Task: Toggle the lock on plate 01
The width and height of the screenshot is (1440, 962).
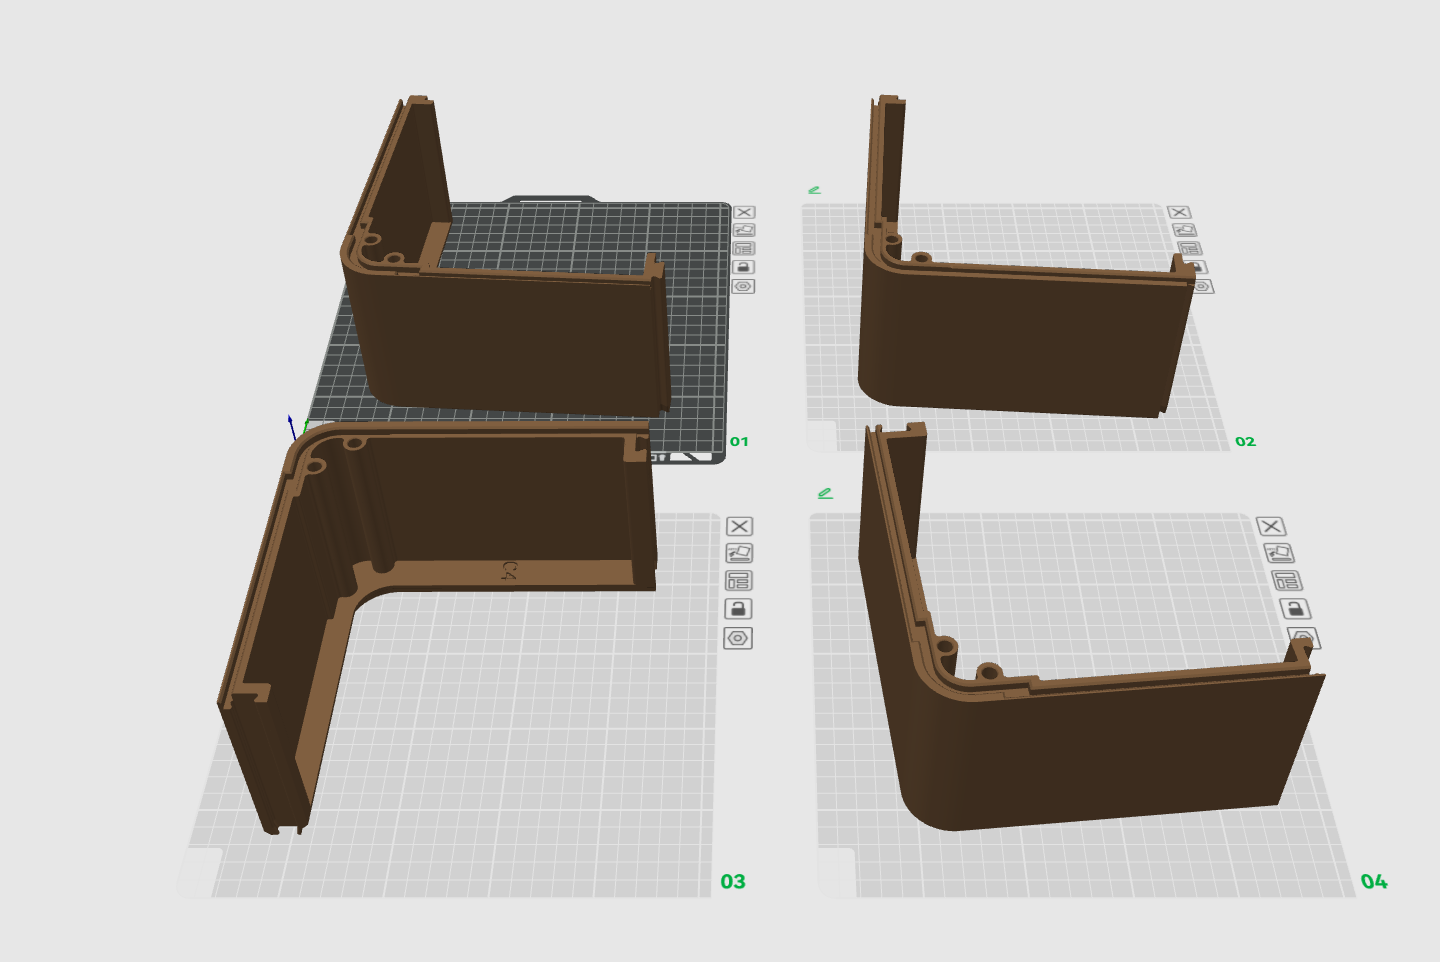Action: (x=743, y=267)
